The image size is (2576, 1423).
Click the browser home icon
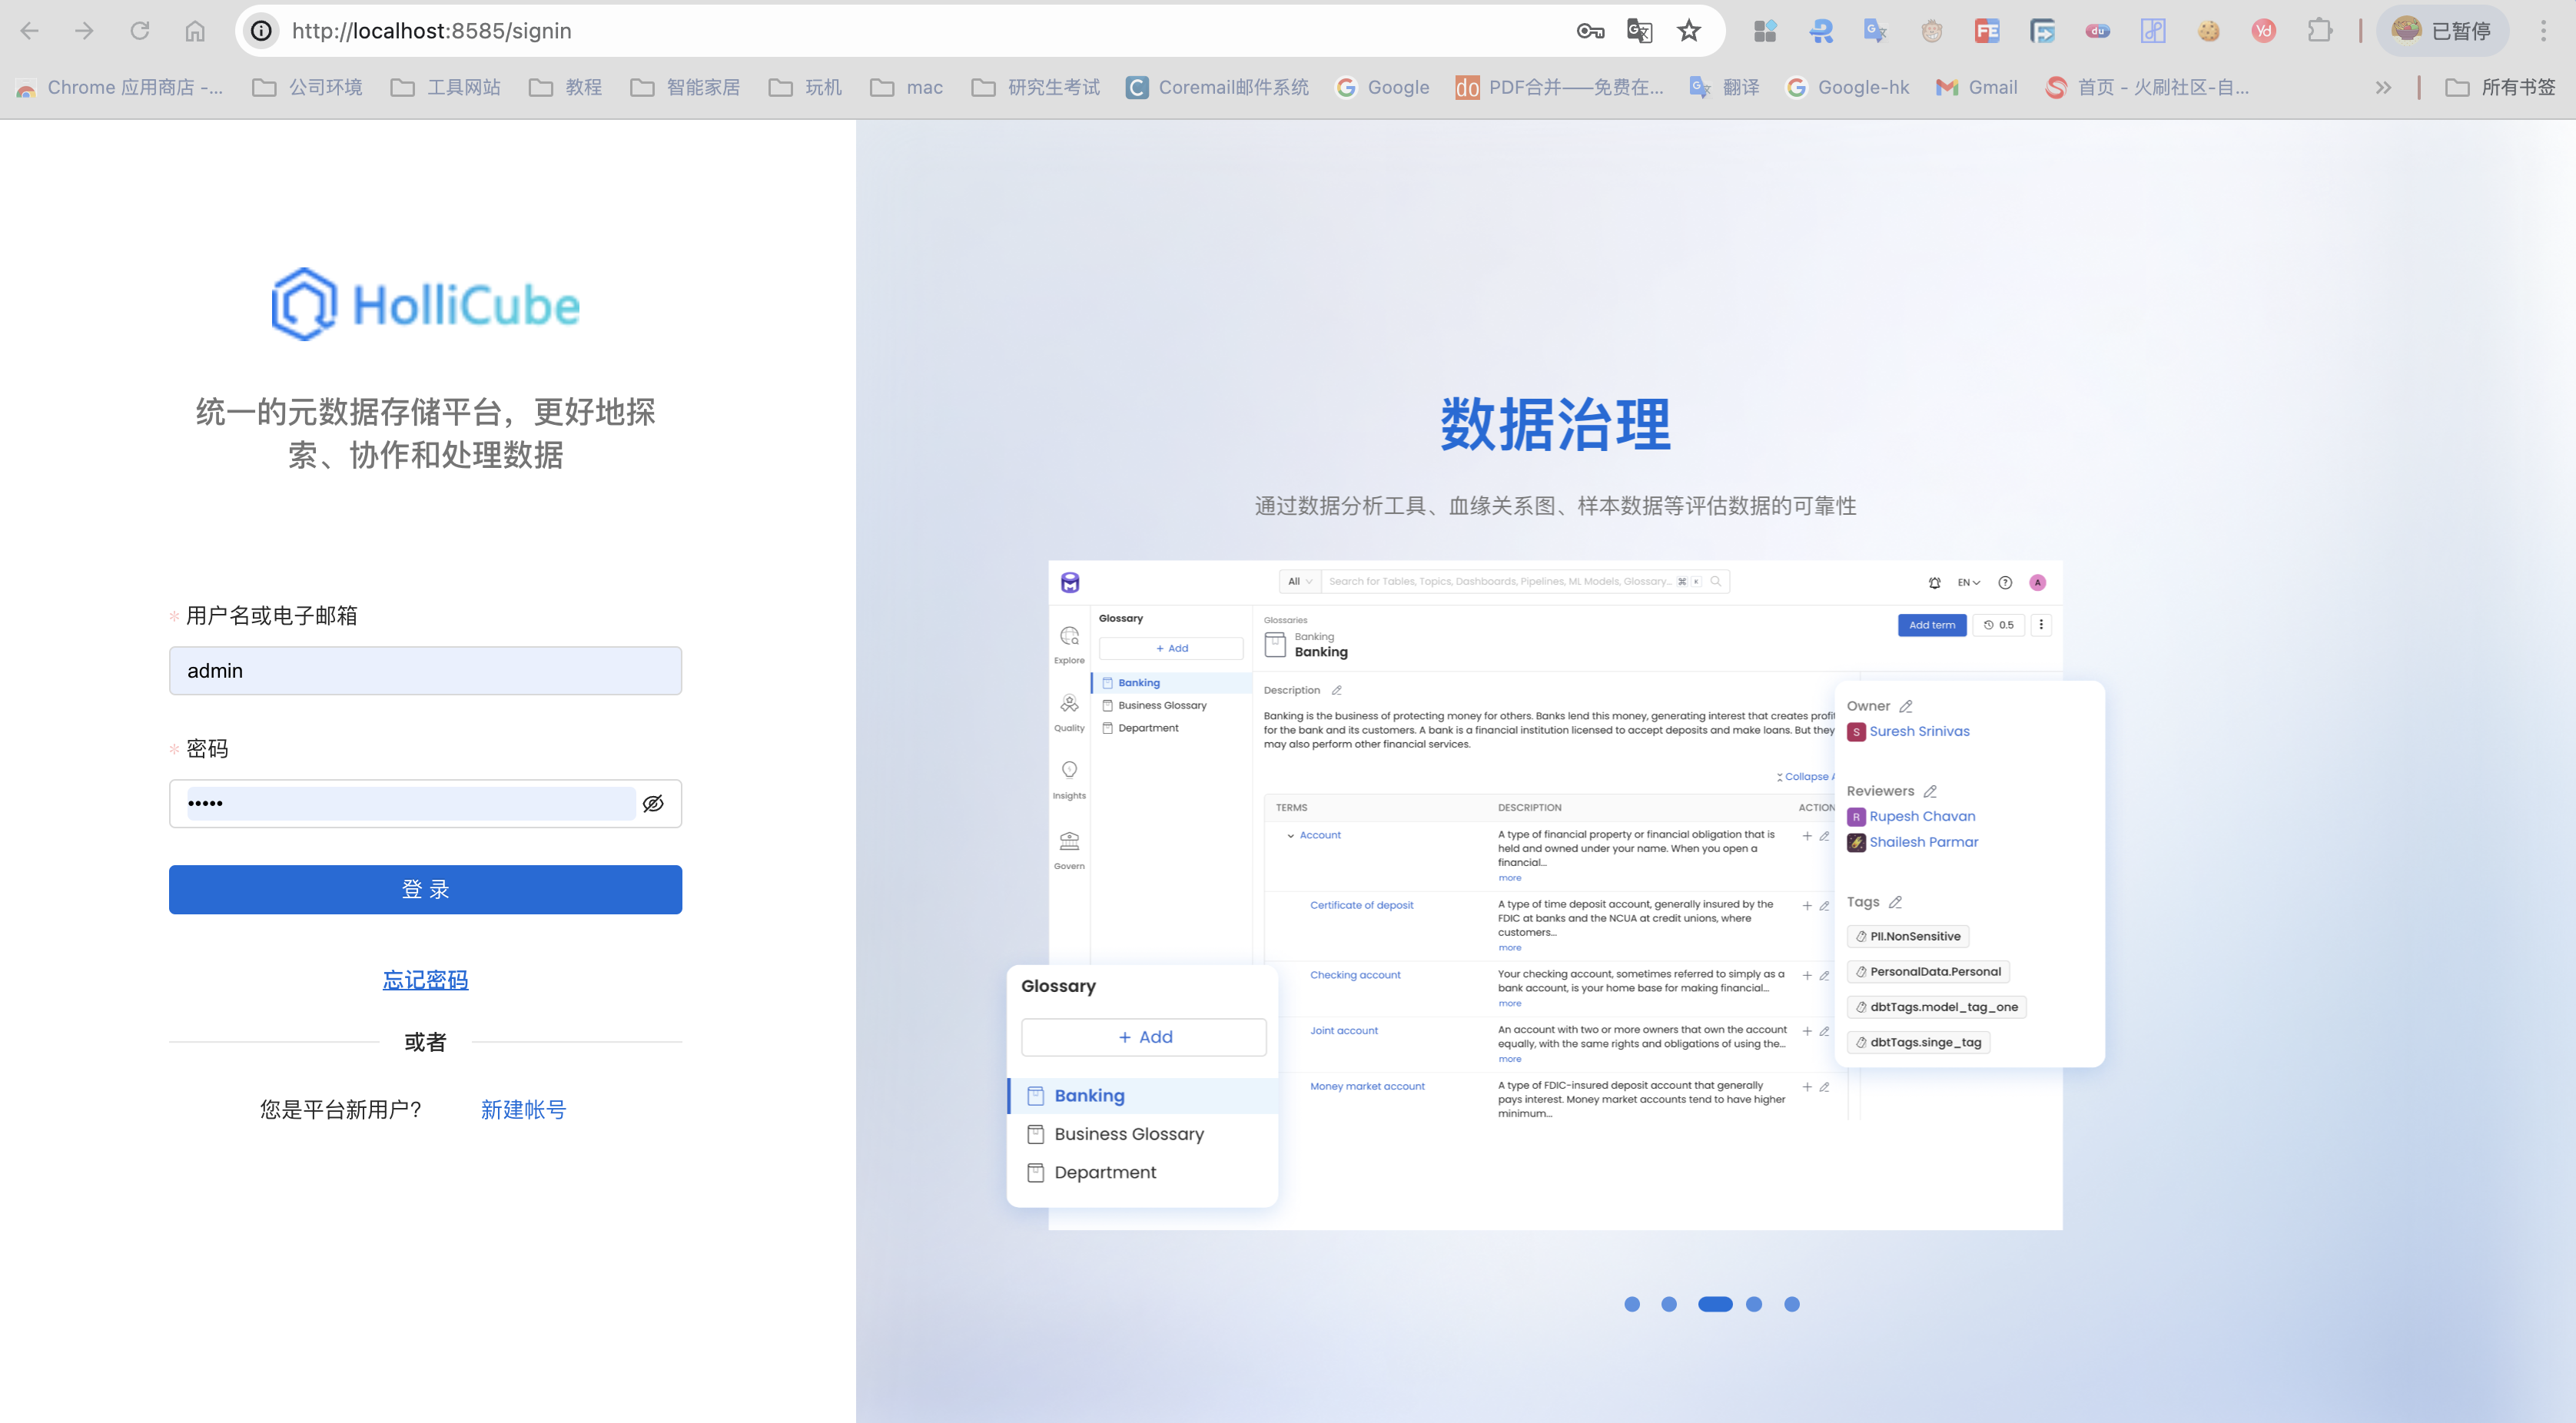coord(195,31)
